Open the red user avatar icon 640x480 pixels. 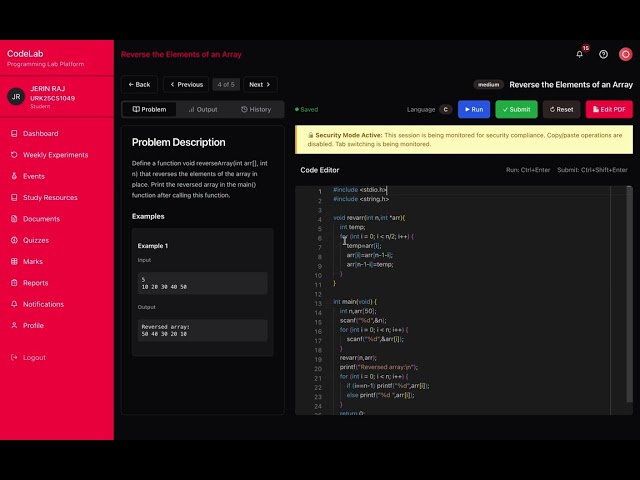[x=625, y=54]
